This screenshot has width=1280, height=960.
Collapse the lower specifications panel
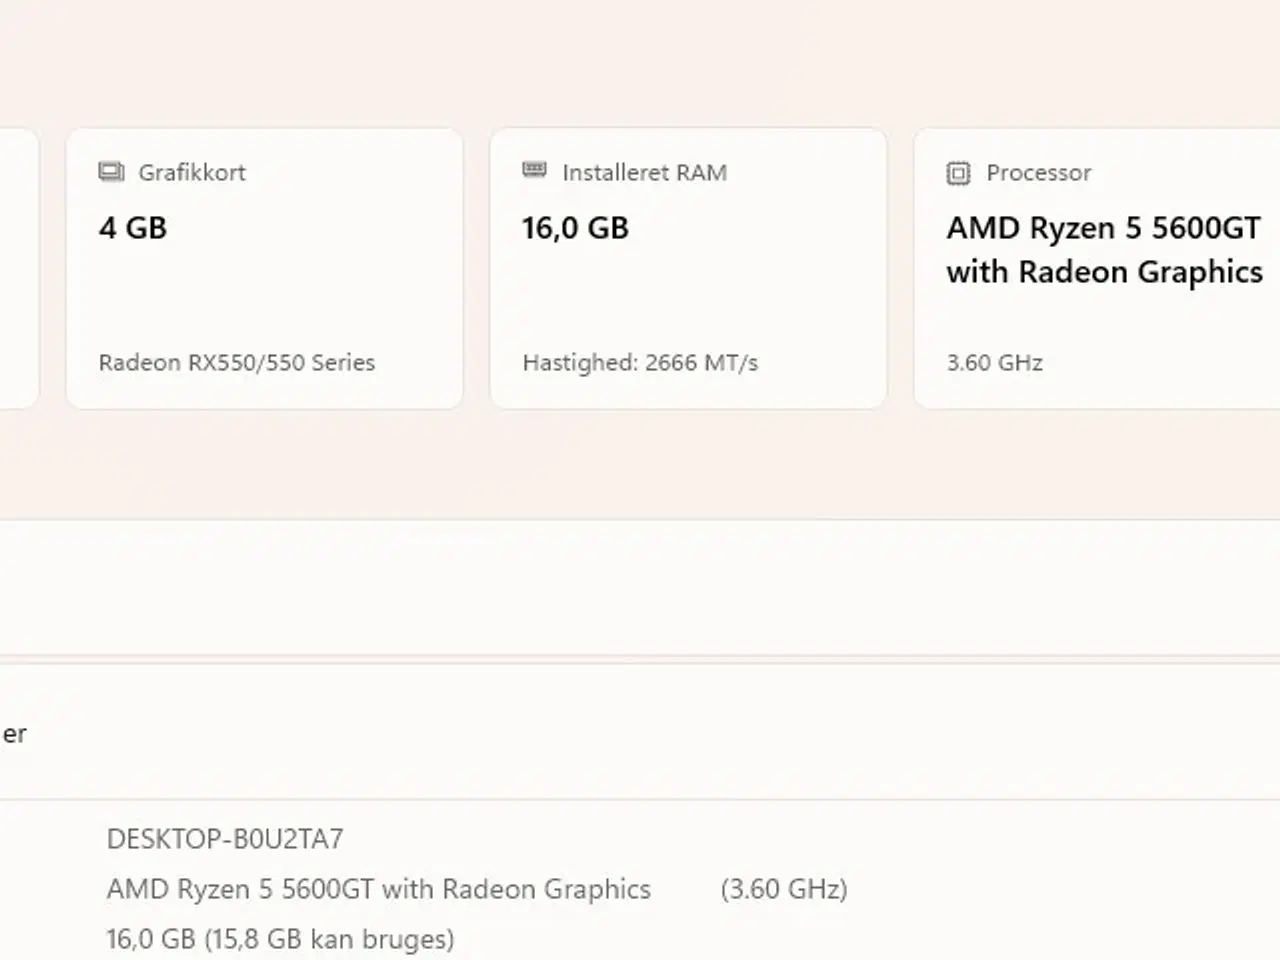pos(640,733)
